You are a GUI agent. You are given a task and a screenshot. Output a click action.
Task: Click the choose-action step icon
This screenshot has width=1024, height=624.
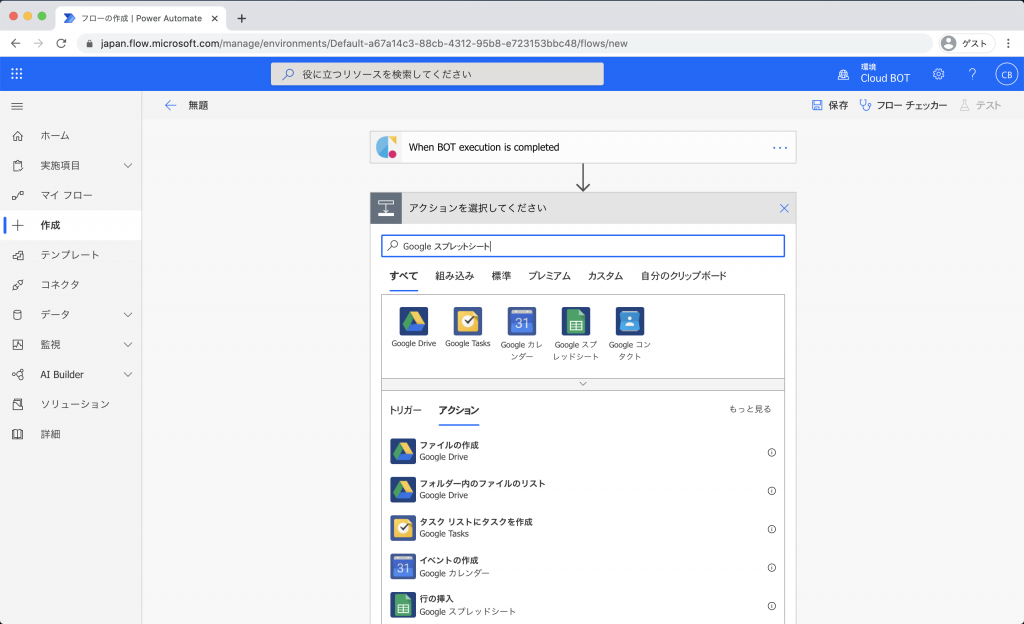[386, 208]
